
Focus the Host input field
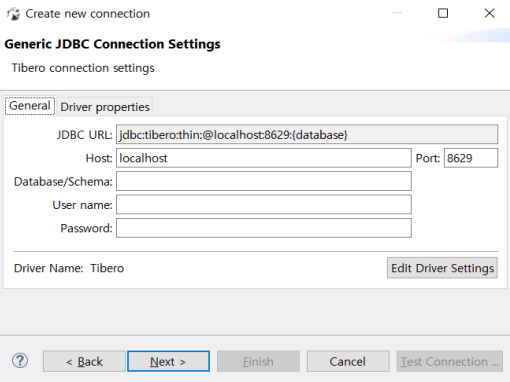click(x=264, y=158)
